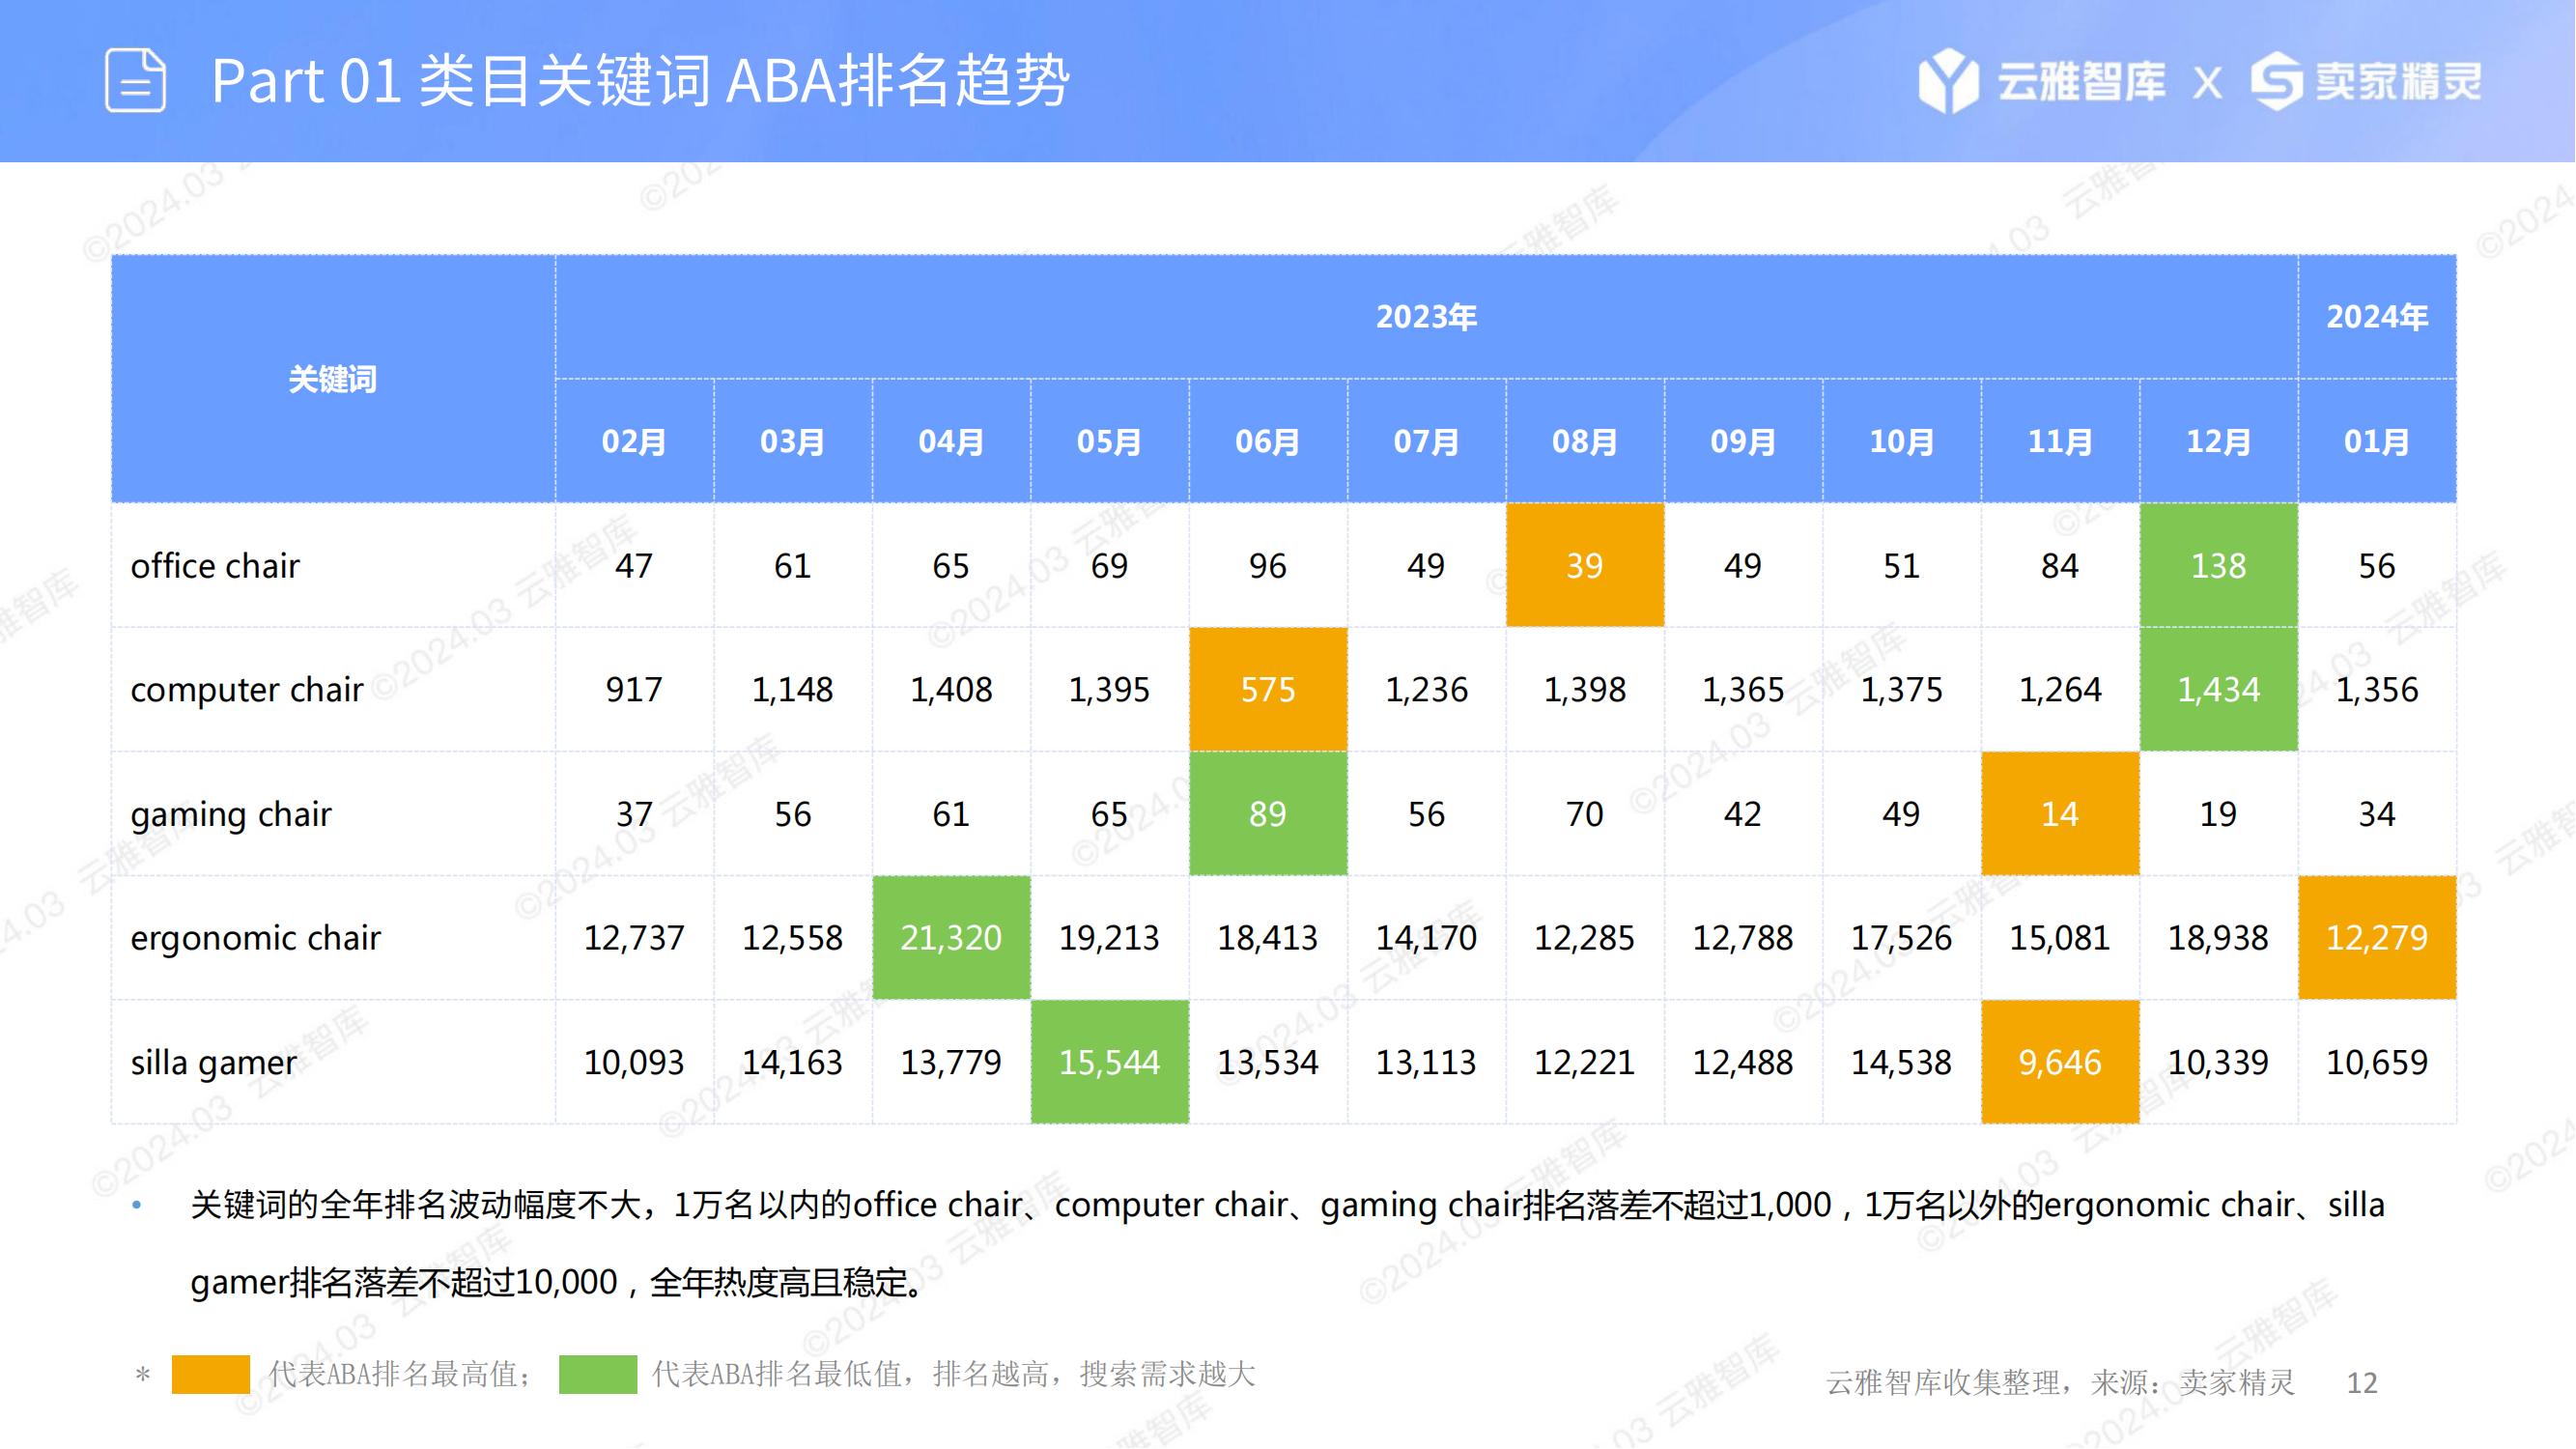Click the green legend color swatch
The image size is (2576, 1449).
(x=597, y=1374)
